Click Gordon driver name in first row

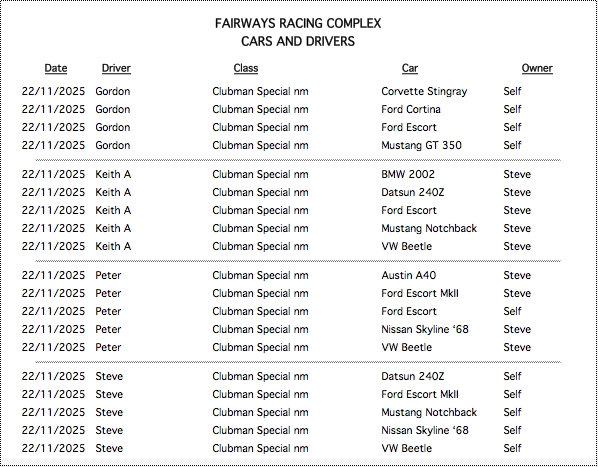pos(113,91)
